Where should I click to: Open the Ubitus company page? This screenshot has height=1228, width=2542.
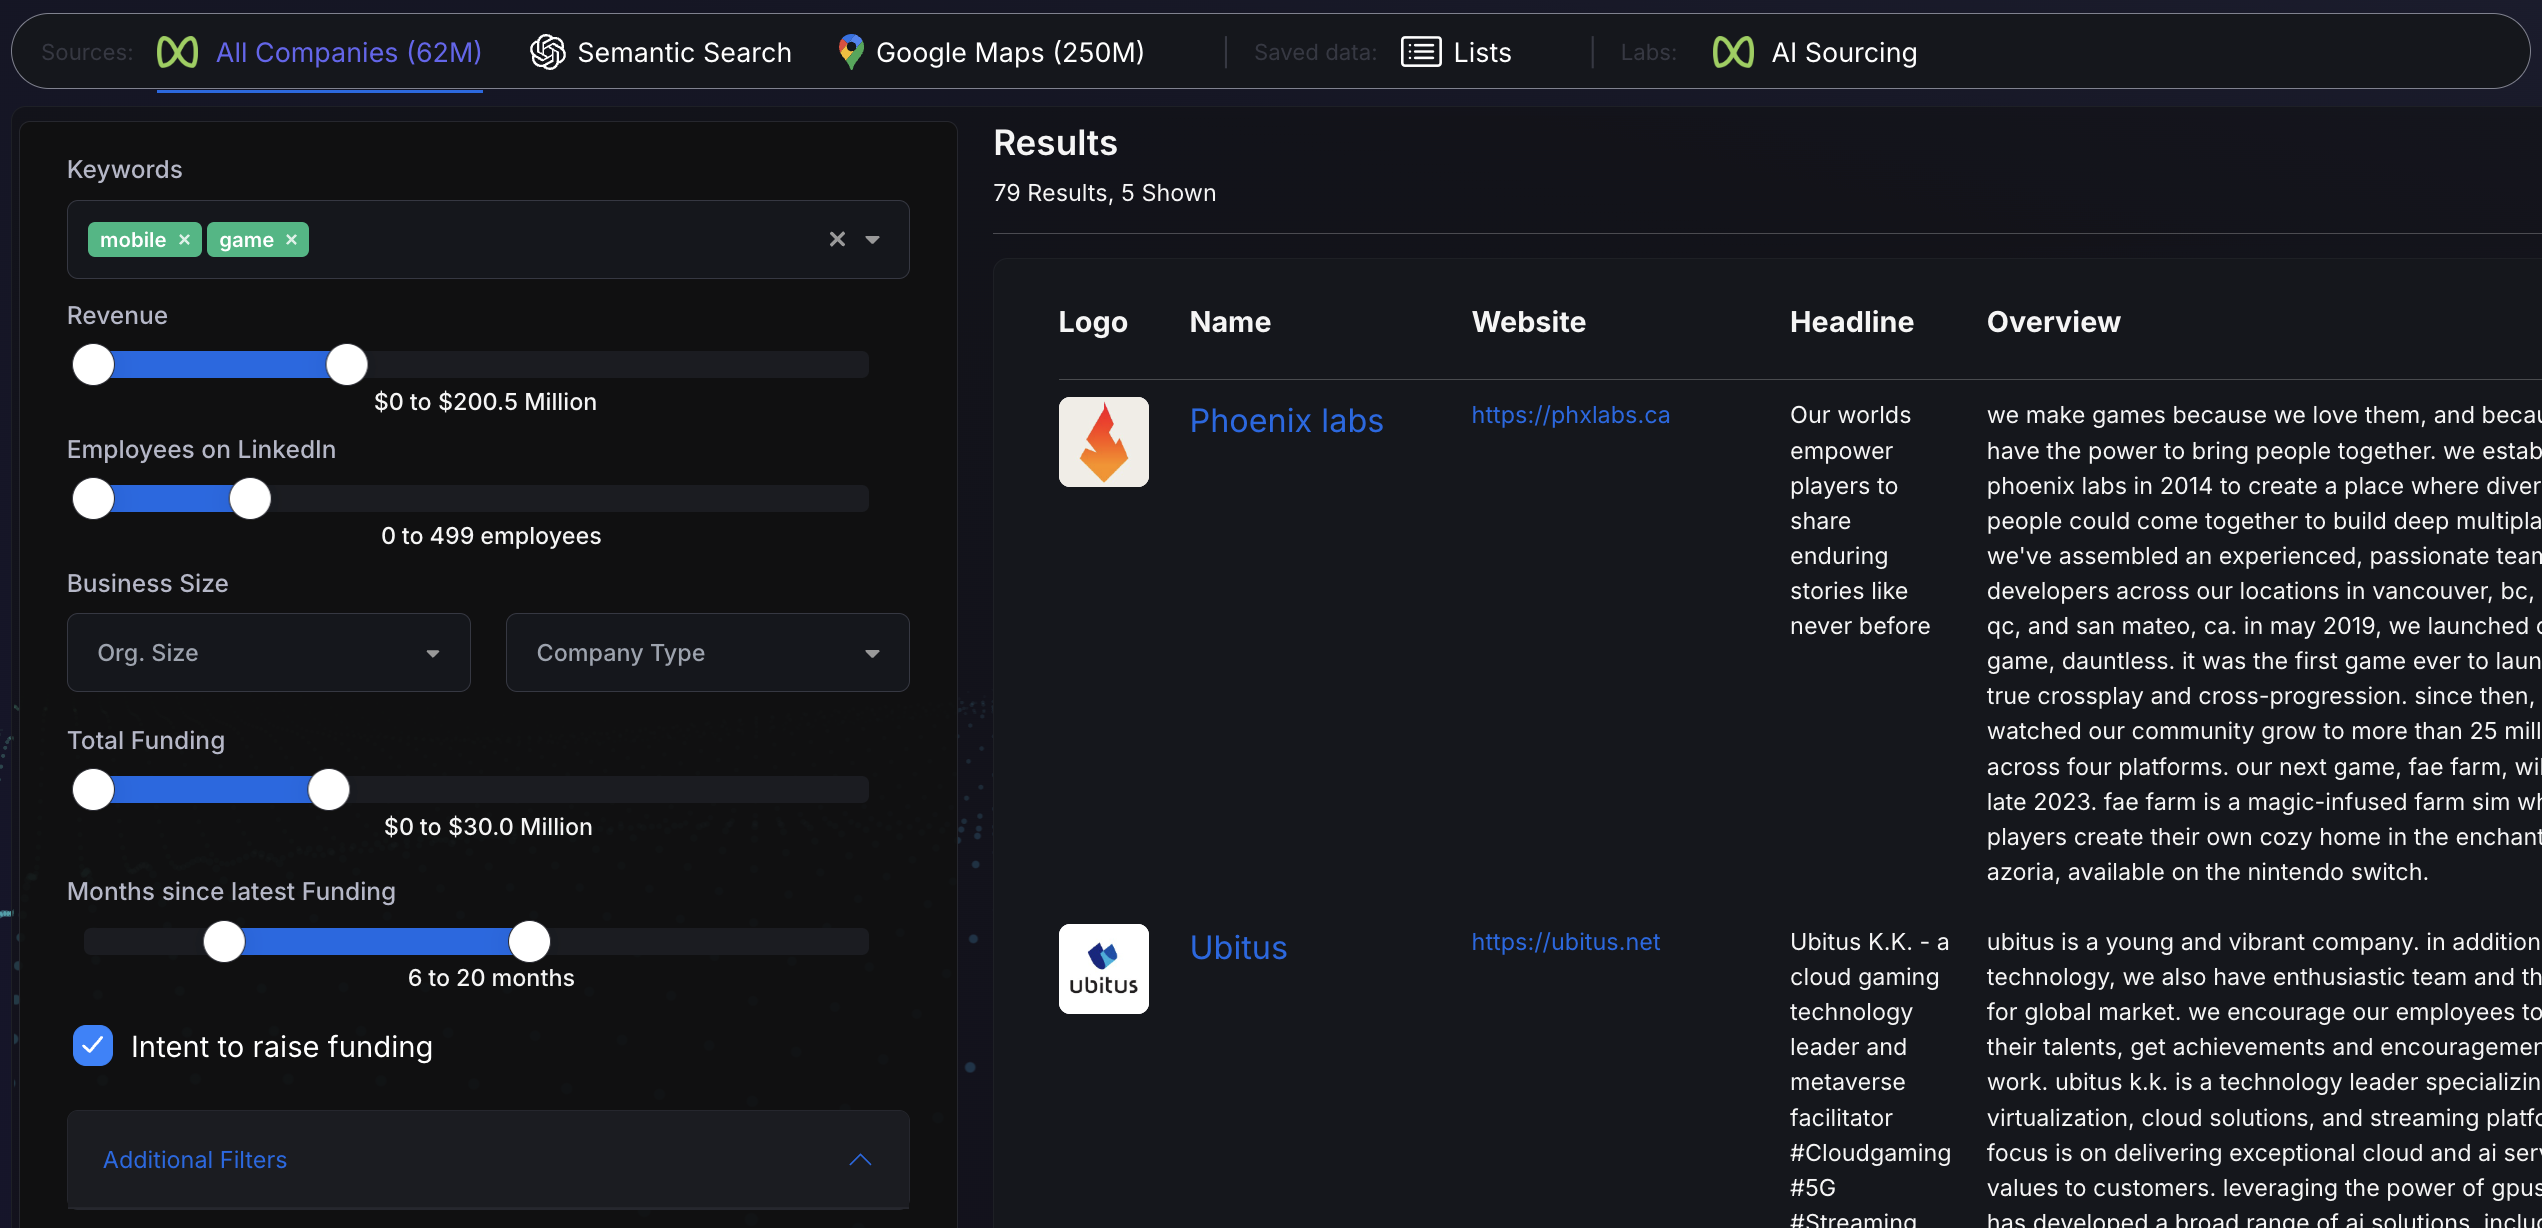[1238, 948]
